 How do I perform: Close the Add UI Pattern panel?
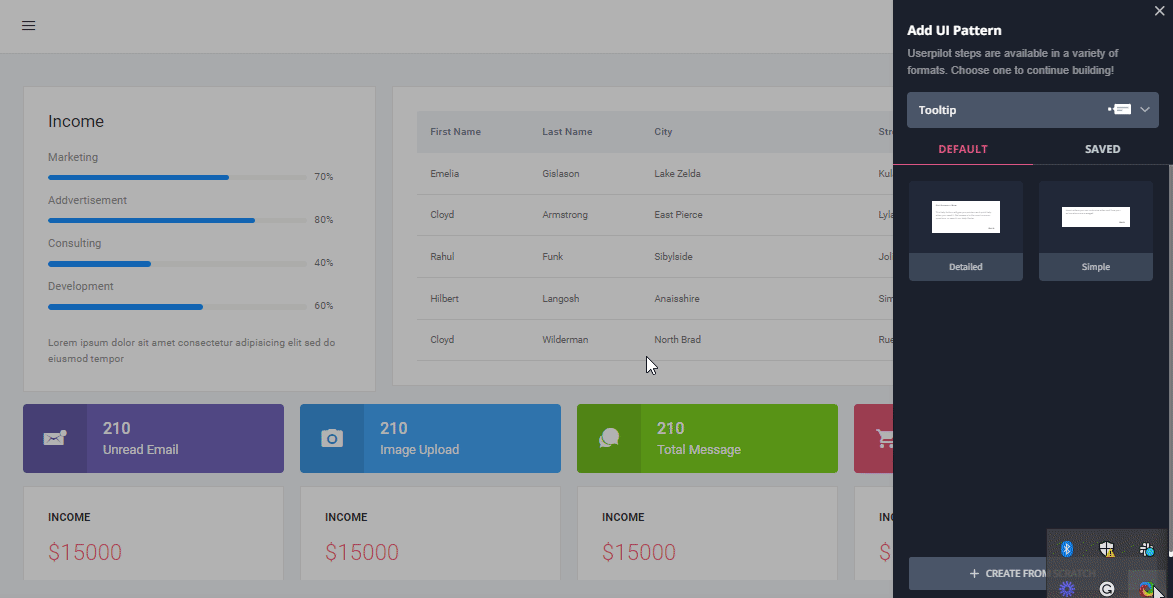pos(1160,10)
